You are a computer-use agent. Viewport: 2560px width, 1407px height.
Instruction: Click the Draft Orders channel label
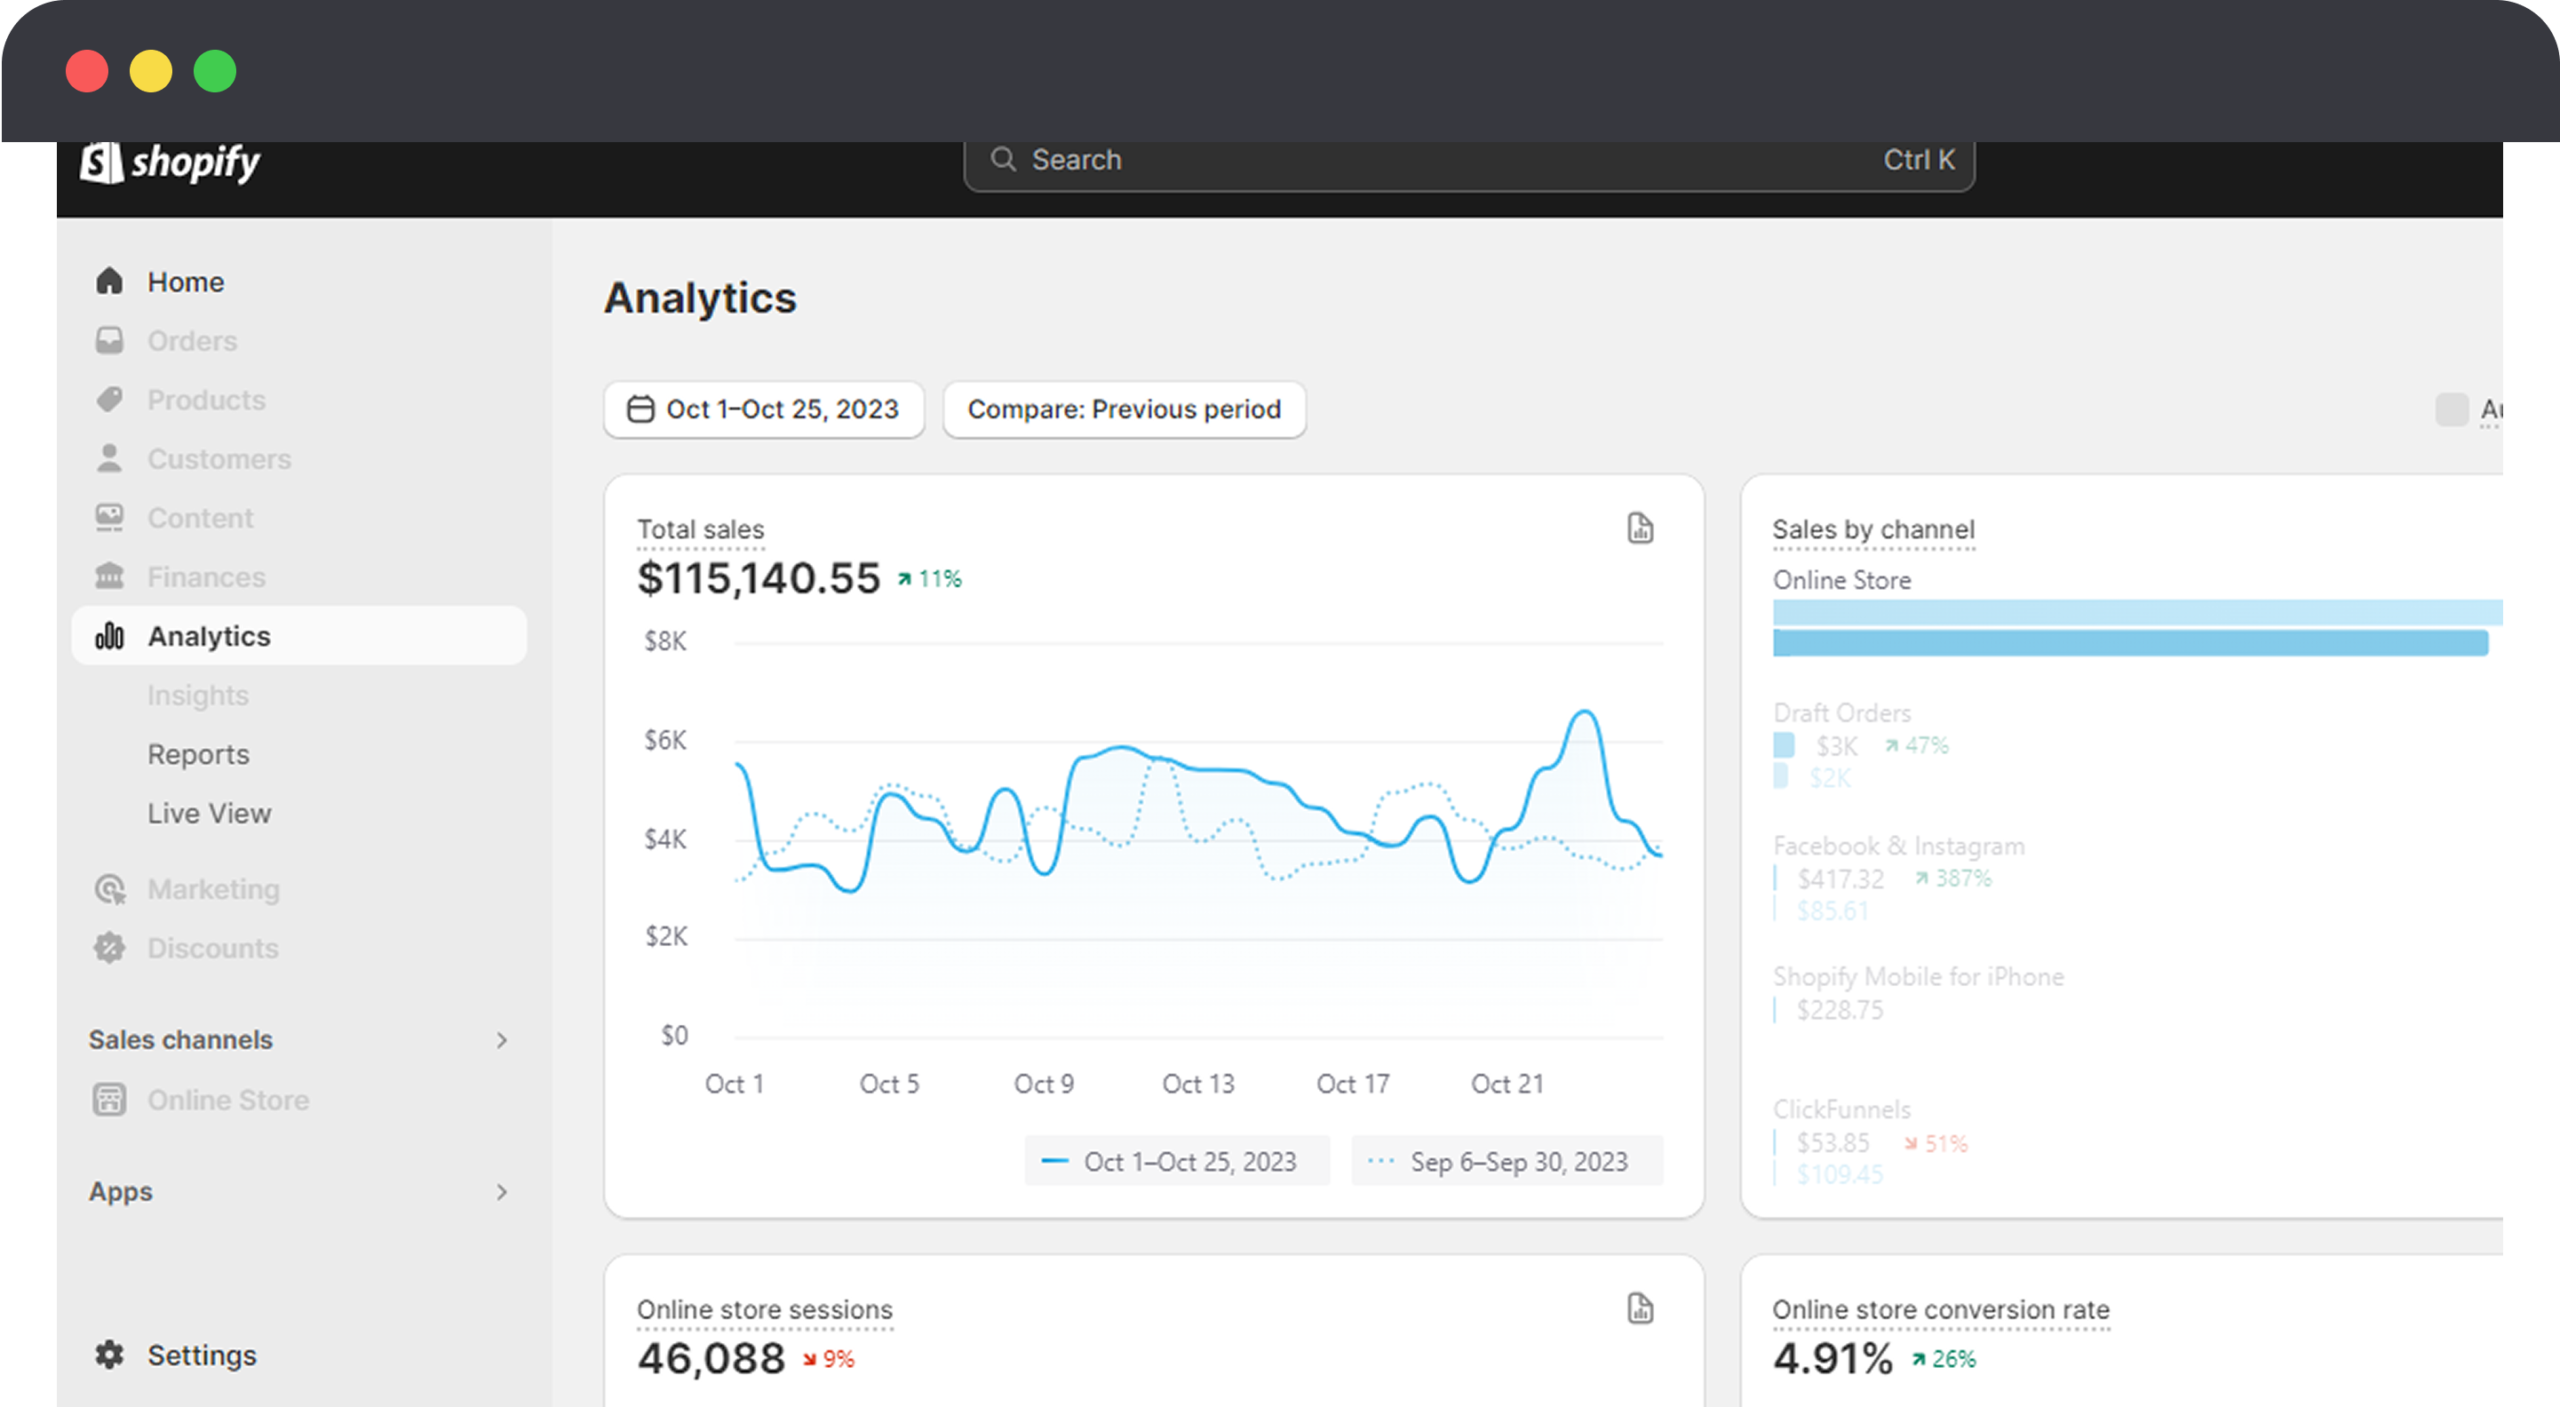pyautogui.click(x=1841, y=713)
